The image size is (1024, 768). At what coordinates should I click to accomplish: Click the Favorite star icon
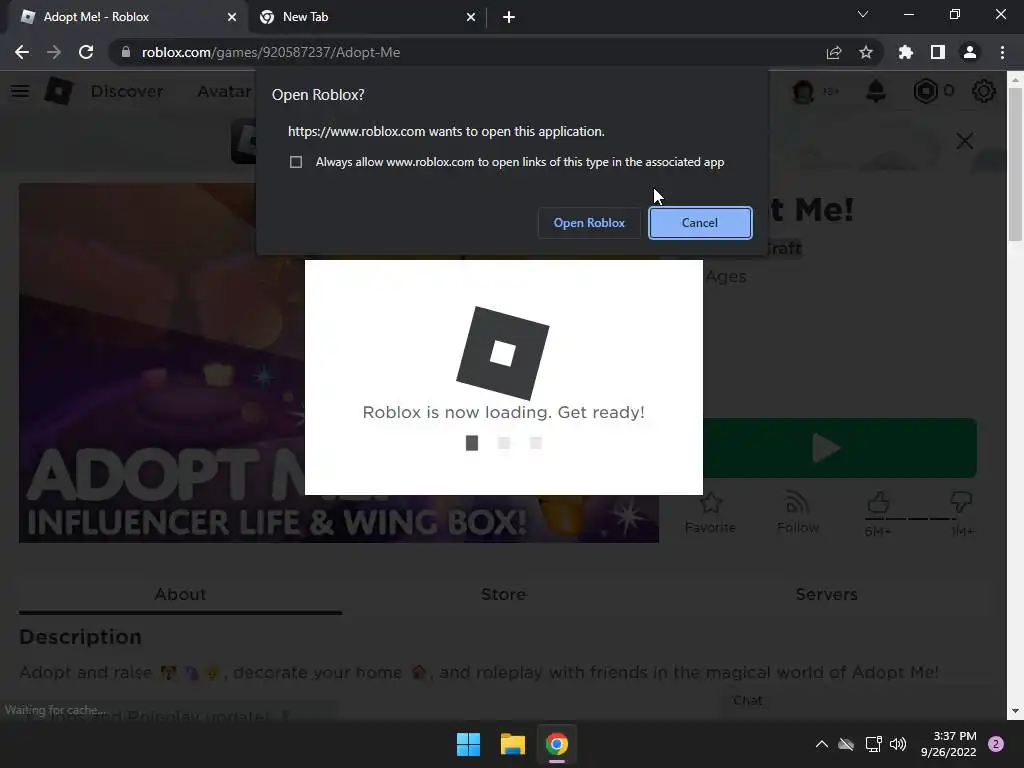(x=711, y=504)
